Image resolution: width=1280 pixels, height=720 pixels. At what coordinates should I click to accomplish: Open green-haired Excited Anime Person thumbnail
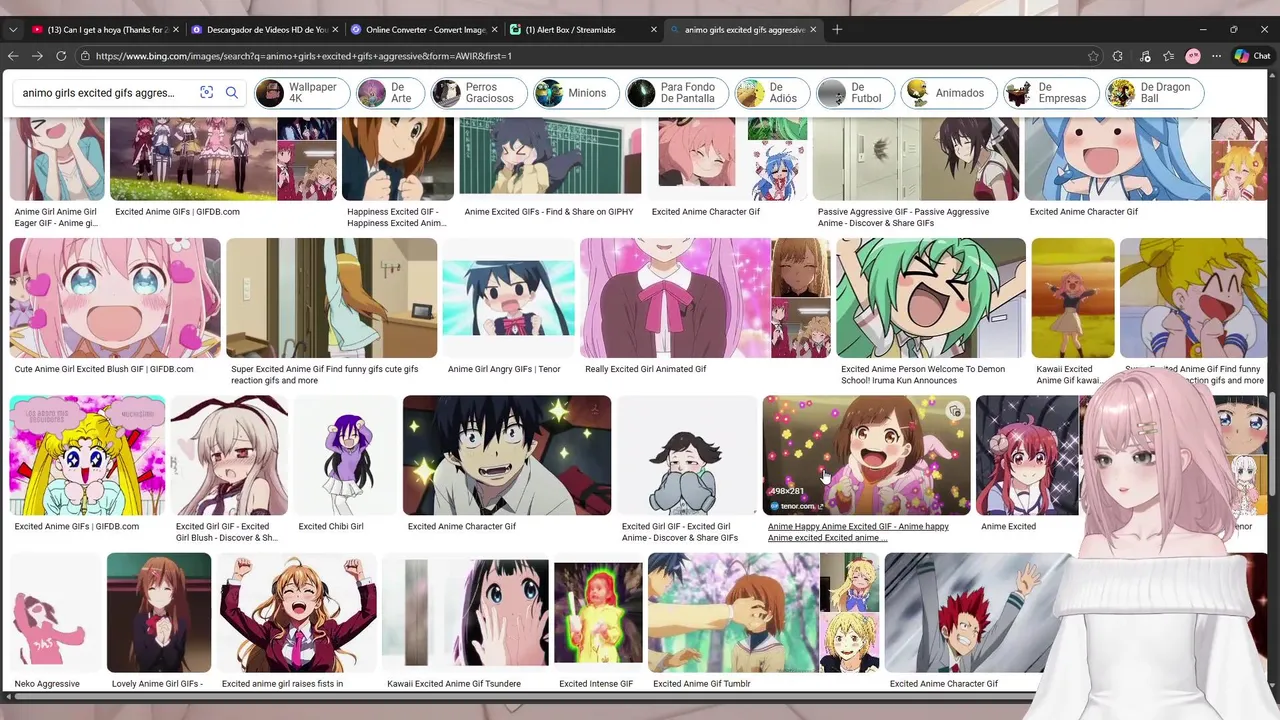coord(931,298)
